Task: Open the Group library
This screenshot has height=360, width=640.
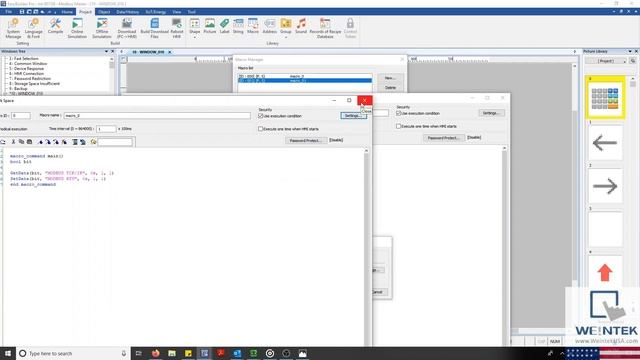Action: (x=286, y=26)
